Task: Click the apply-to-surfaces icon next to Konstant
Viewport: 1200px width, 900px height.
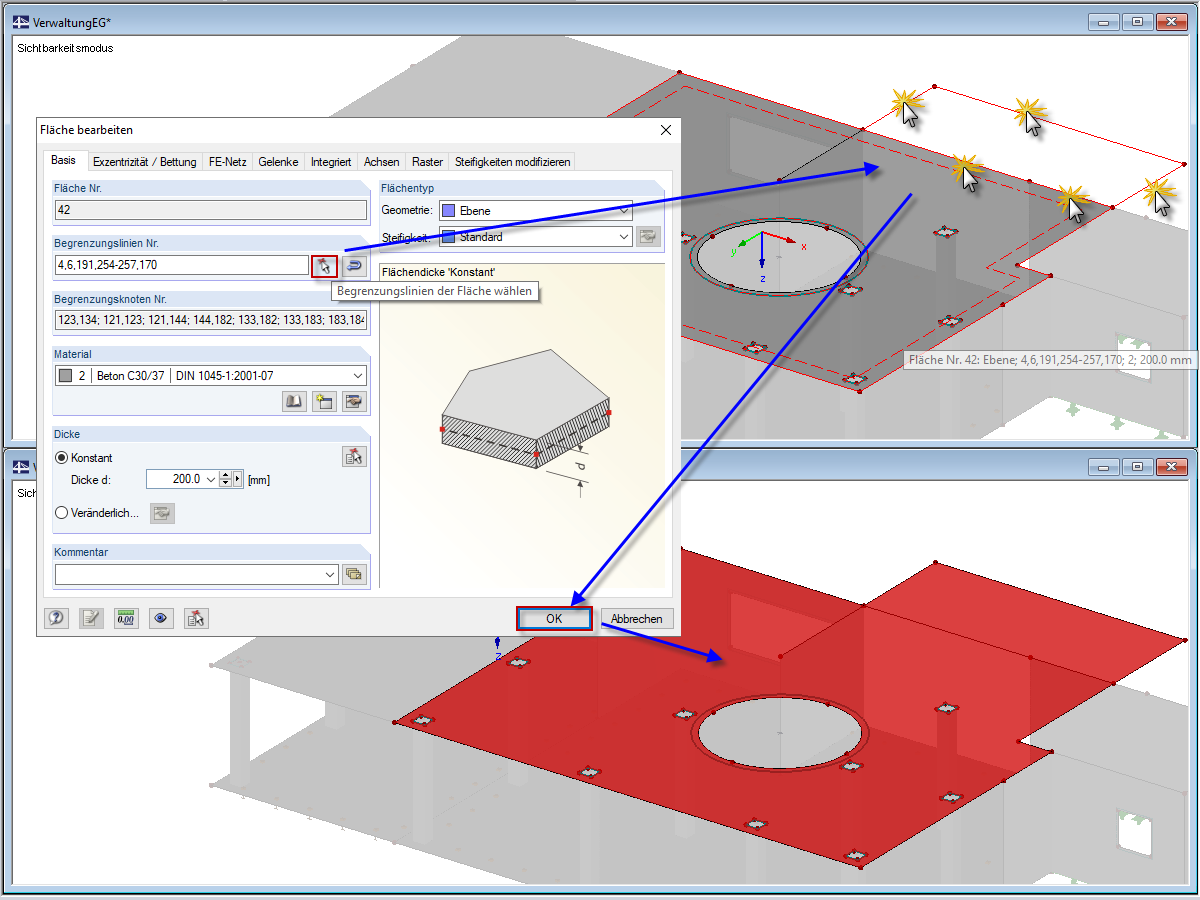Action: tap(354, 456)
